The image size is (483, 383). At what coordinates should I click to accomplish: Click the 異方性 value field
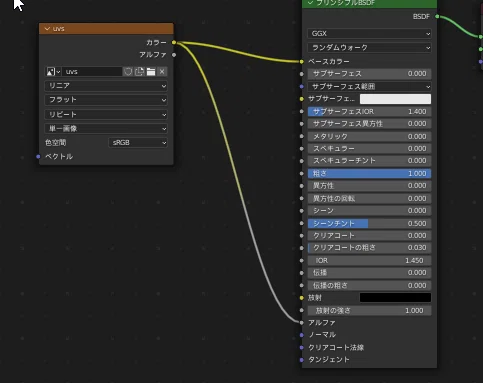[x=369, y=186]
